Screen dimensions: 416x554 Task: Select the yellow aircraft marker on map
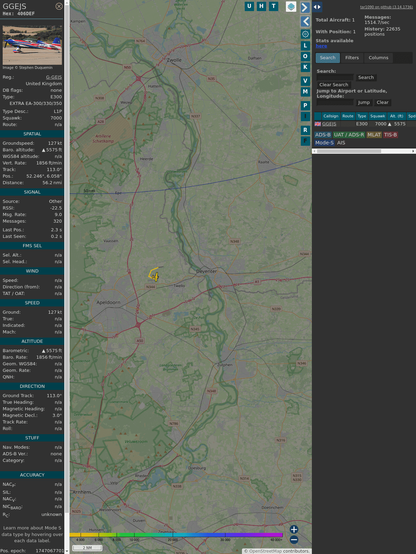pos(156,277)
